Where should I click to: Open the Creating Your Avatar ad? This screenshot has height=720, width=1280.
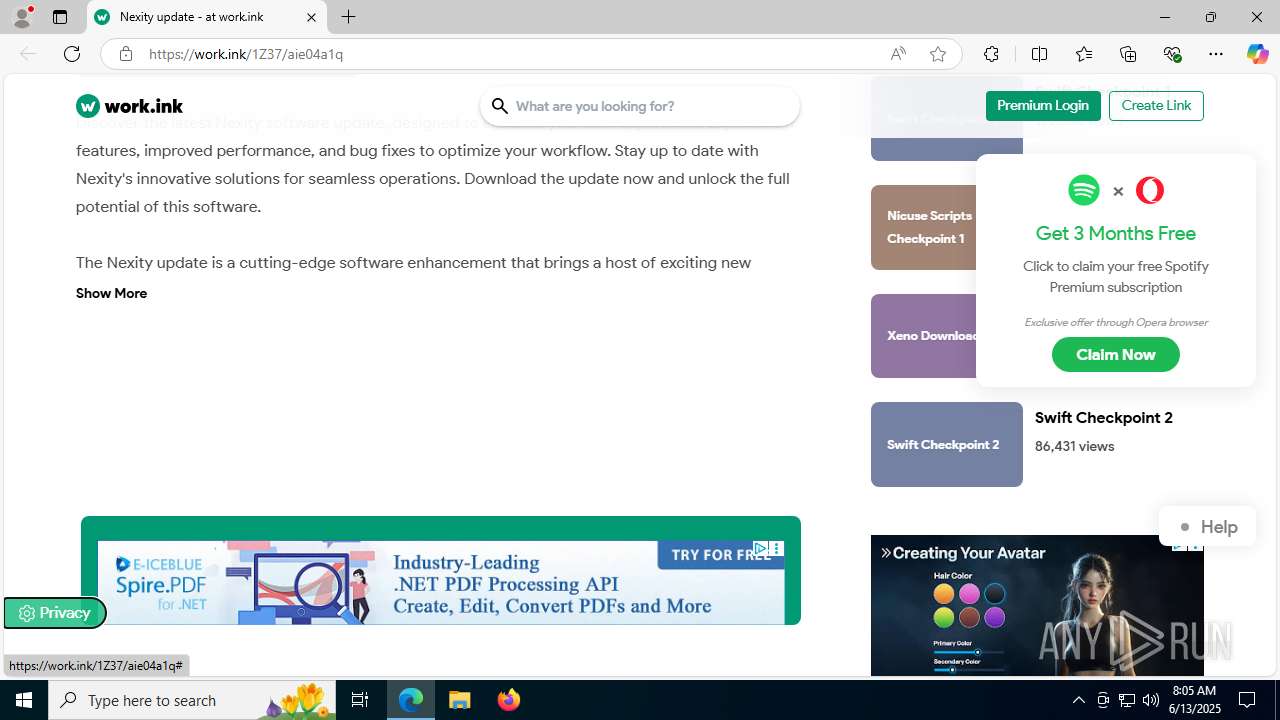(x=1037, y=605)
